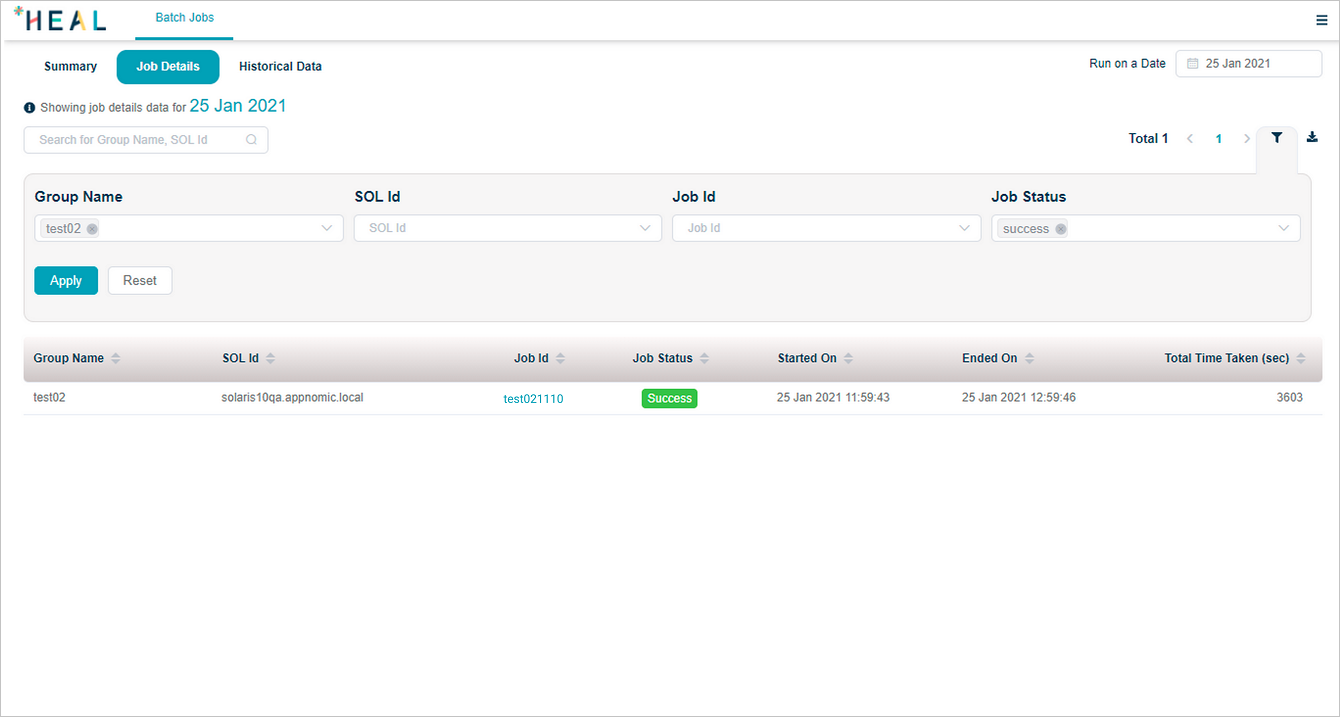Go to next page arrow
The height and width of the screenshot is (717, 1340).
1246,139
